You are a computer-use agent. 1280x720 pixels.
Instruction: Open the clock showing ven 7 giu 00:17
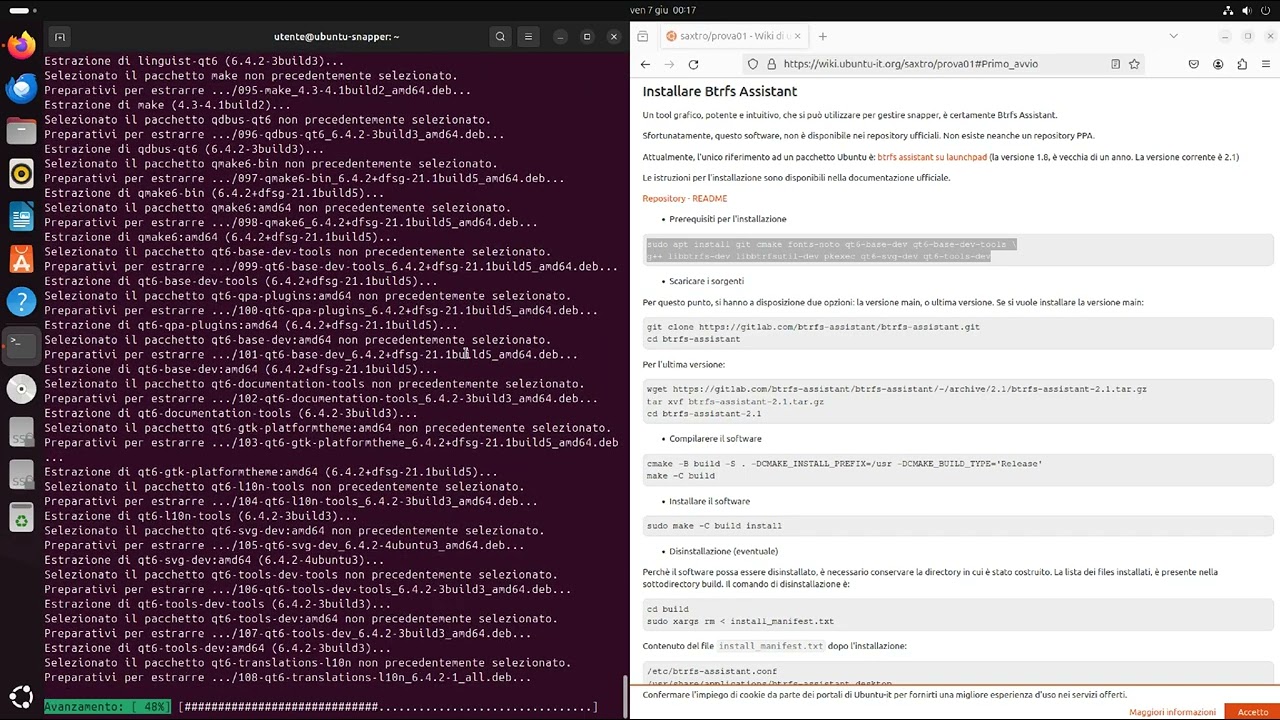pyautogui.click(x=663, y=10)
